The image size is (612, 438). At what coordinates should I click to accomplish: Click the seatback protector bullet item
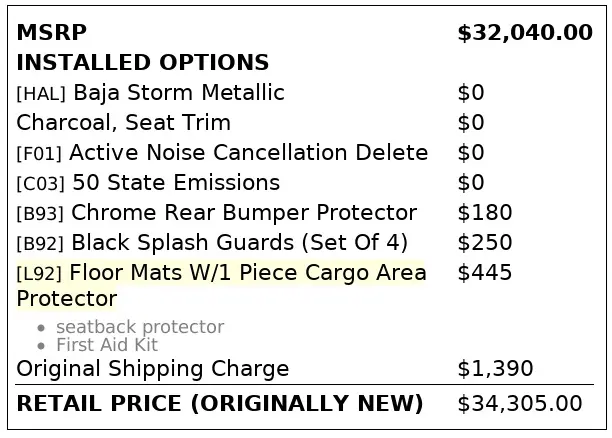(x=140, y=327)
